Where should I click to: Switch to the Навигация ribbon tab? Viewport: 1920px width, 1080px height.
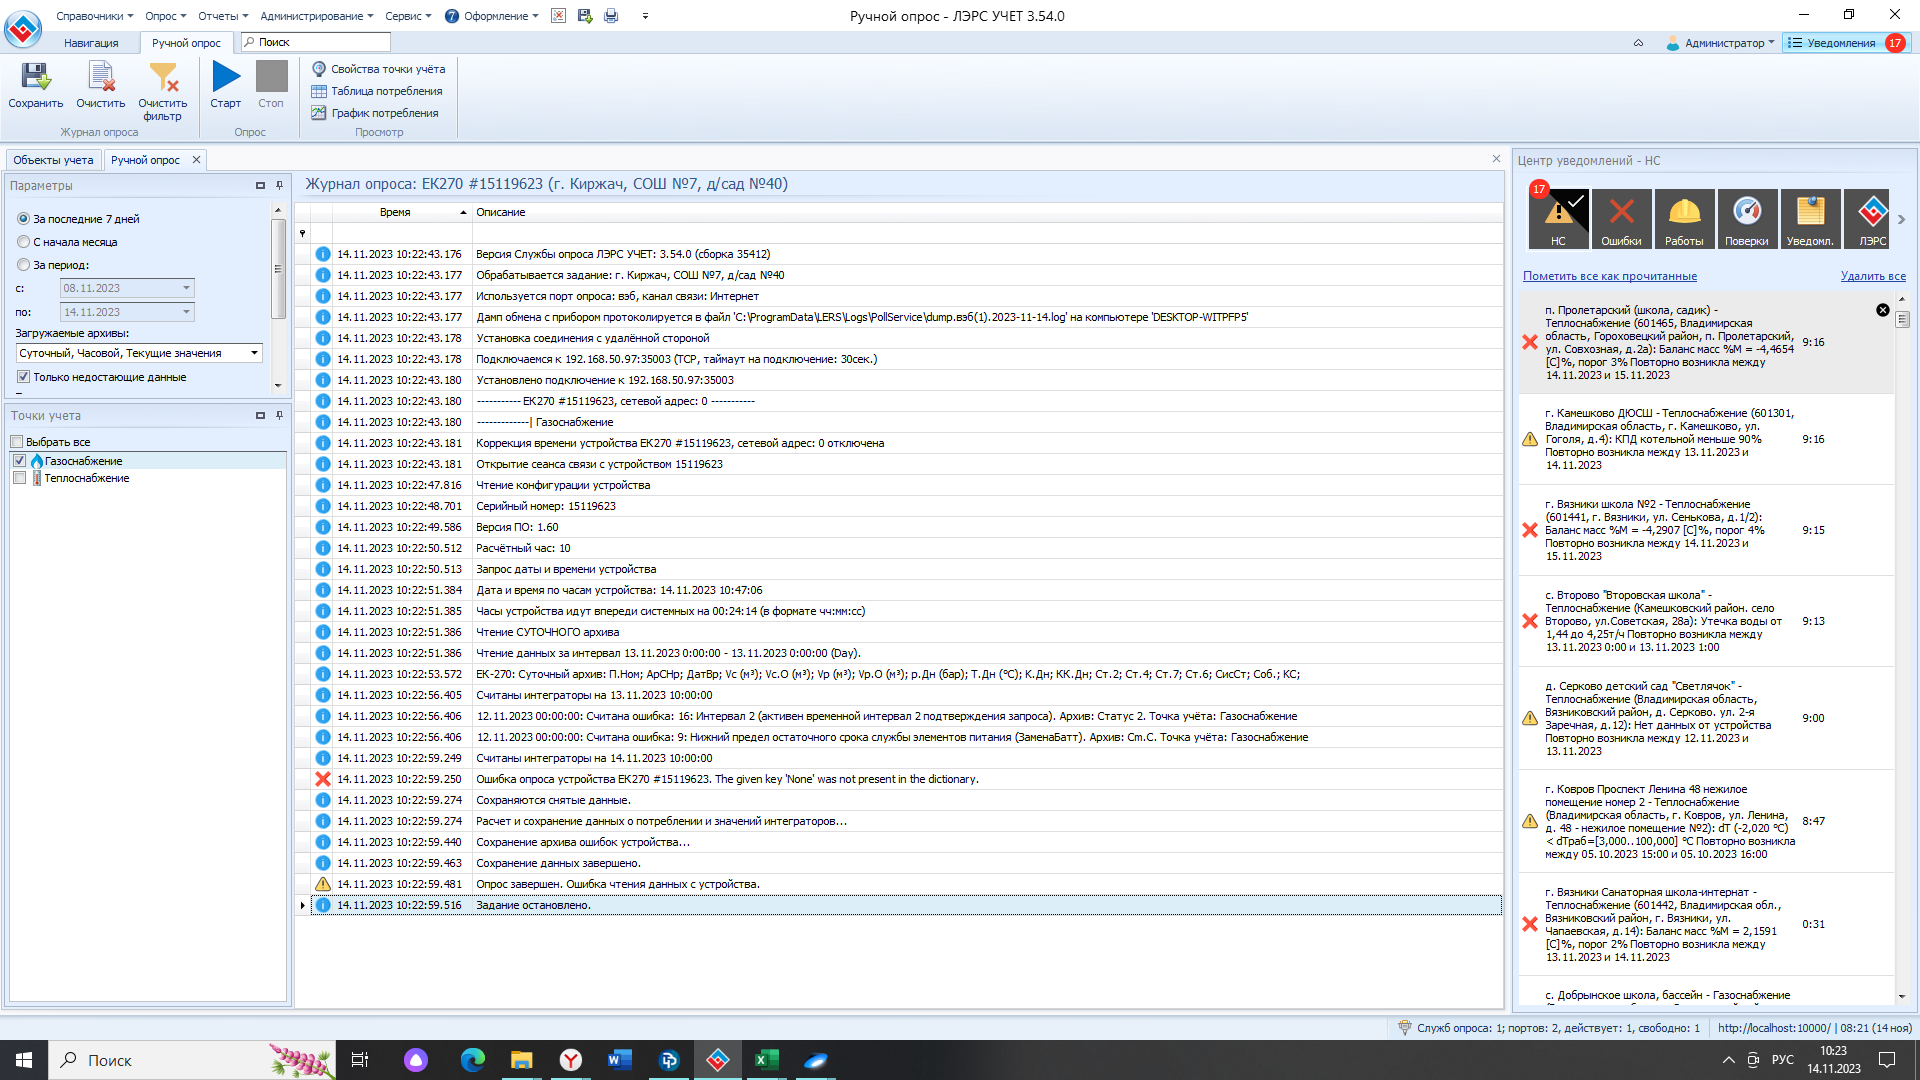[91, 43]
